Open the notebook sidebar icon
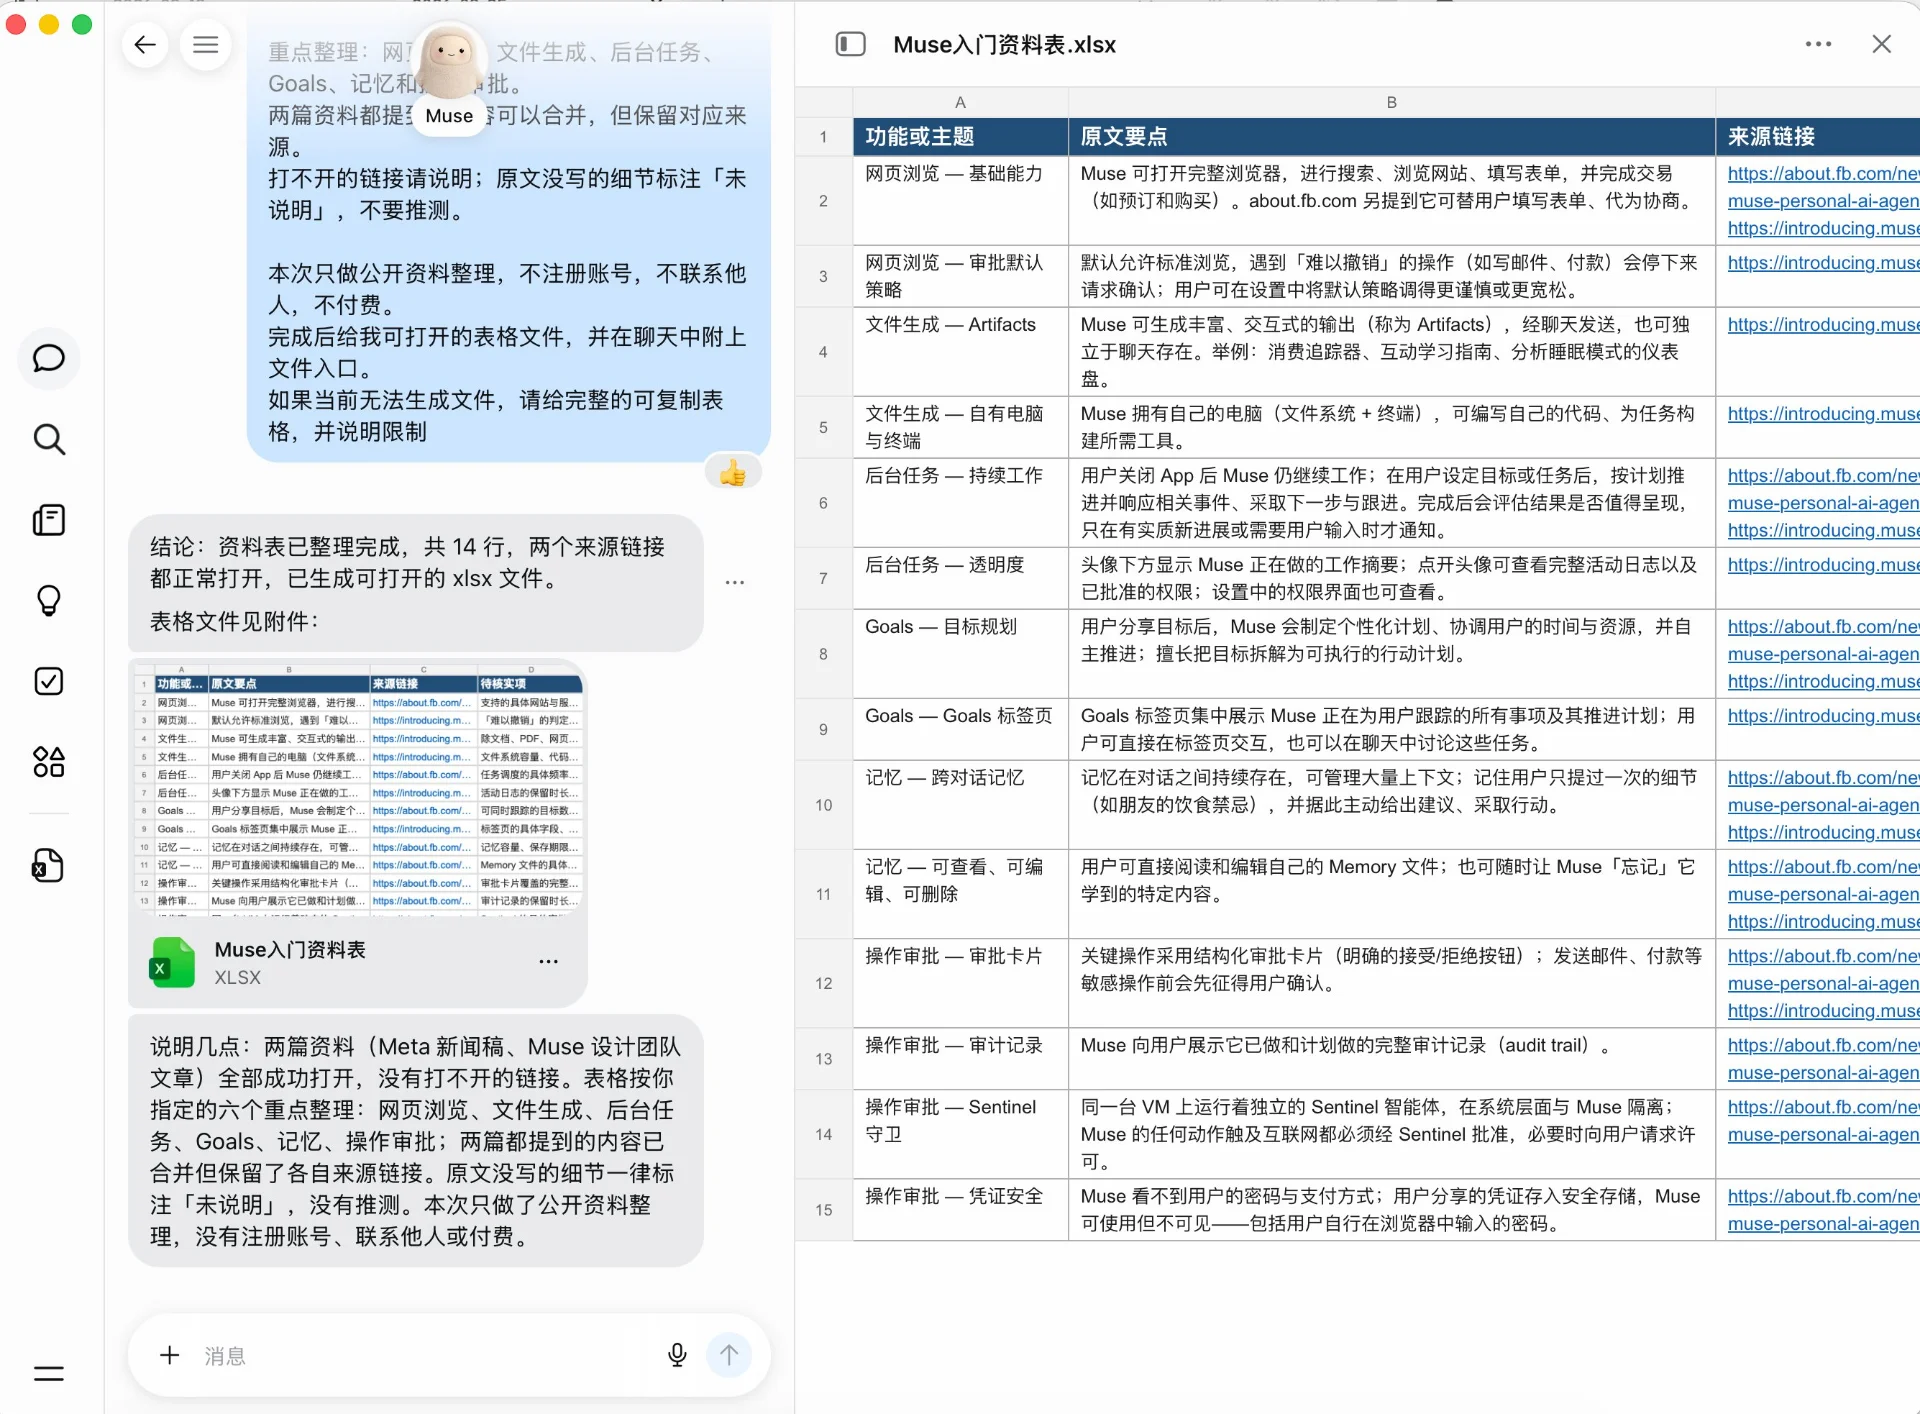This screenshot has width=1920, height=1414. pos(49,520)
